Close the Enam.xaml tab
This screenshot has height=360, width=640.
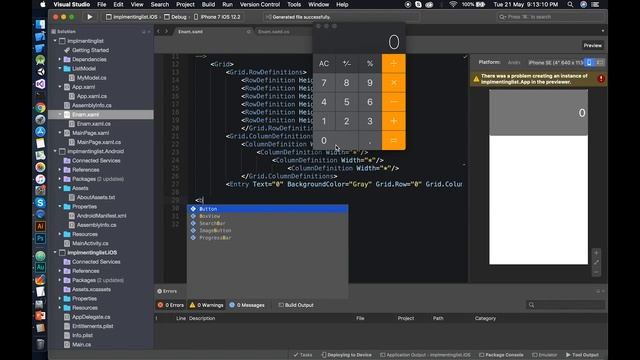(248, 31)
